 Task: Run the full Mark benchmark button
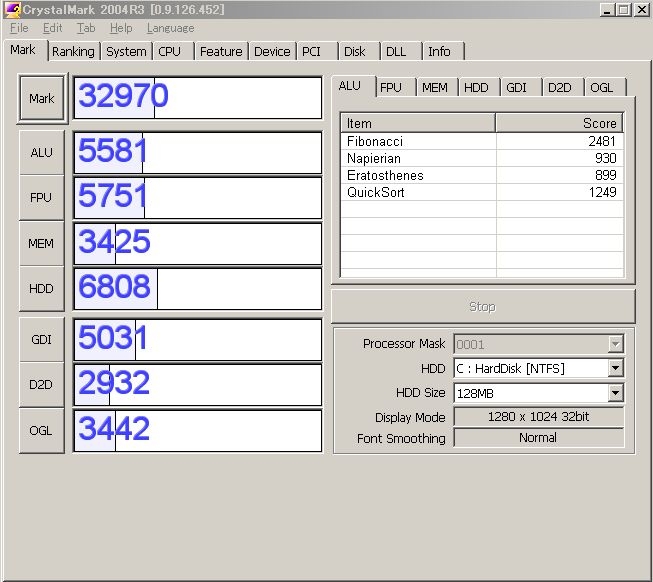click(41, 98)
